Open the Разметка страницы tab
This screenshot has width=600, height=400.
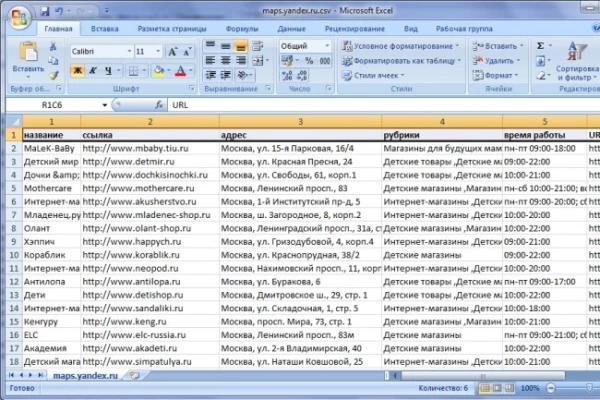pyautogui.click(x=172, y=29)
